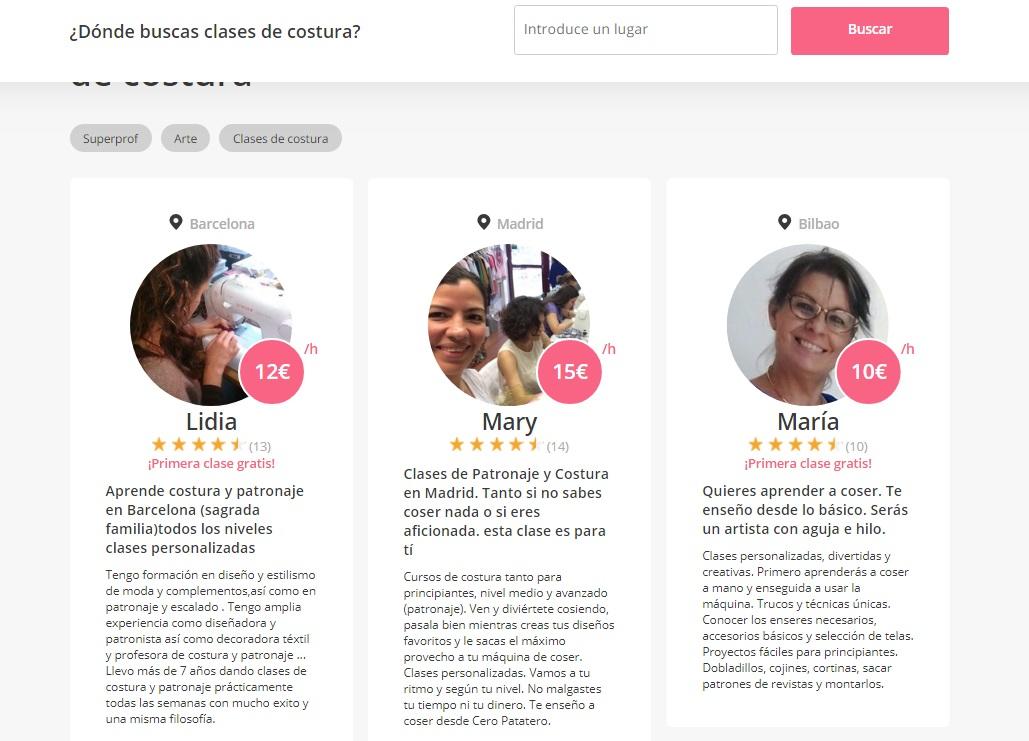Click the Madrid location pin icon

coord(484,222)
